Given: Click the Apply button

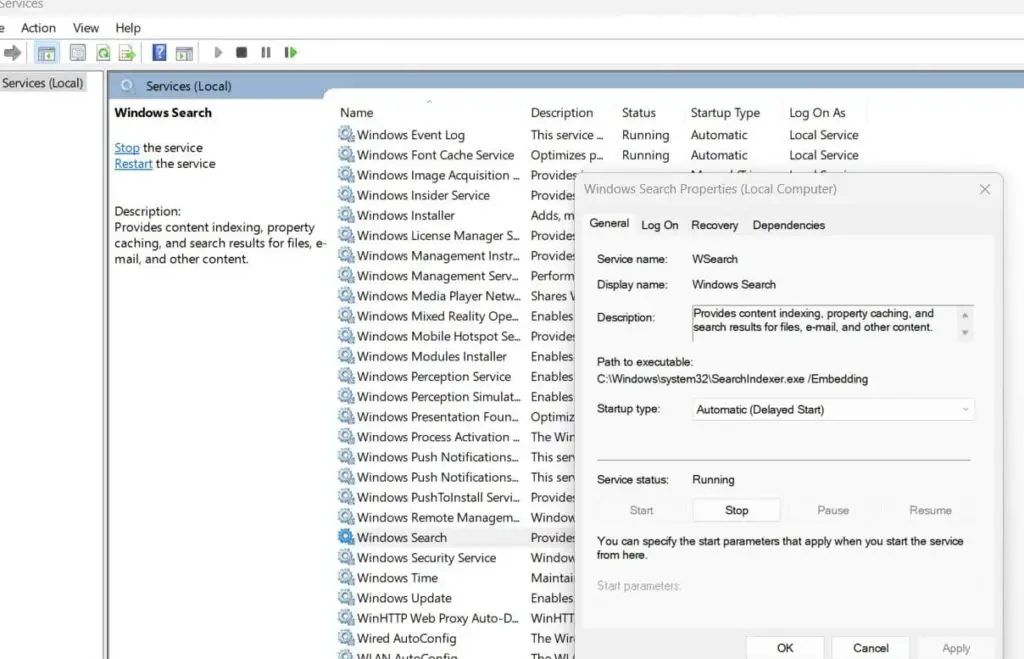Looking at the screenshot, I should tap(955, 647).
